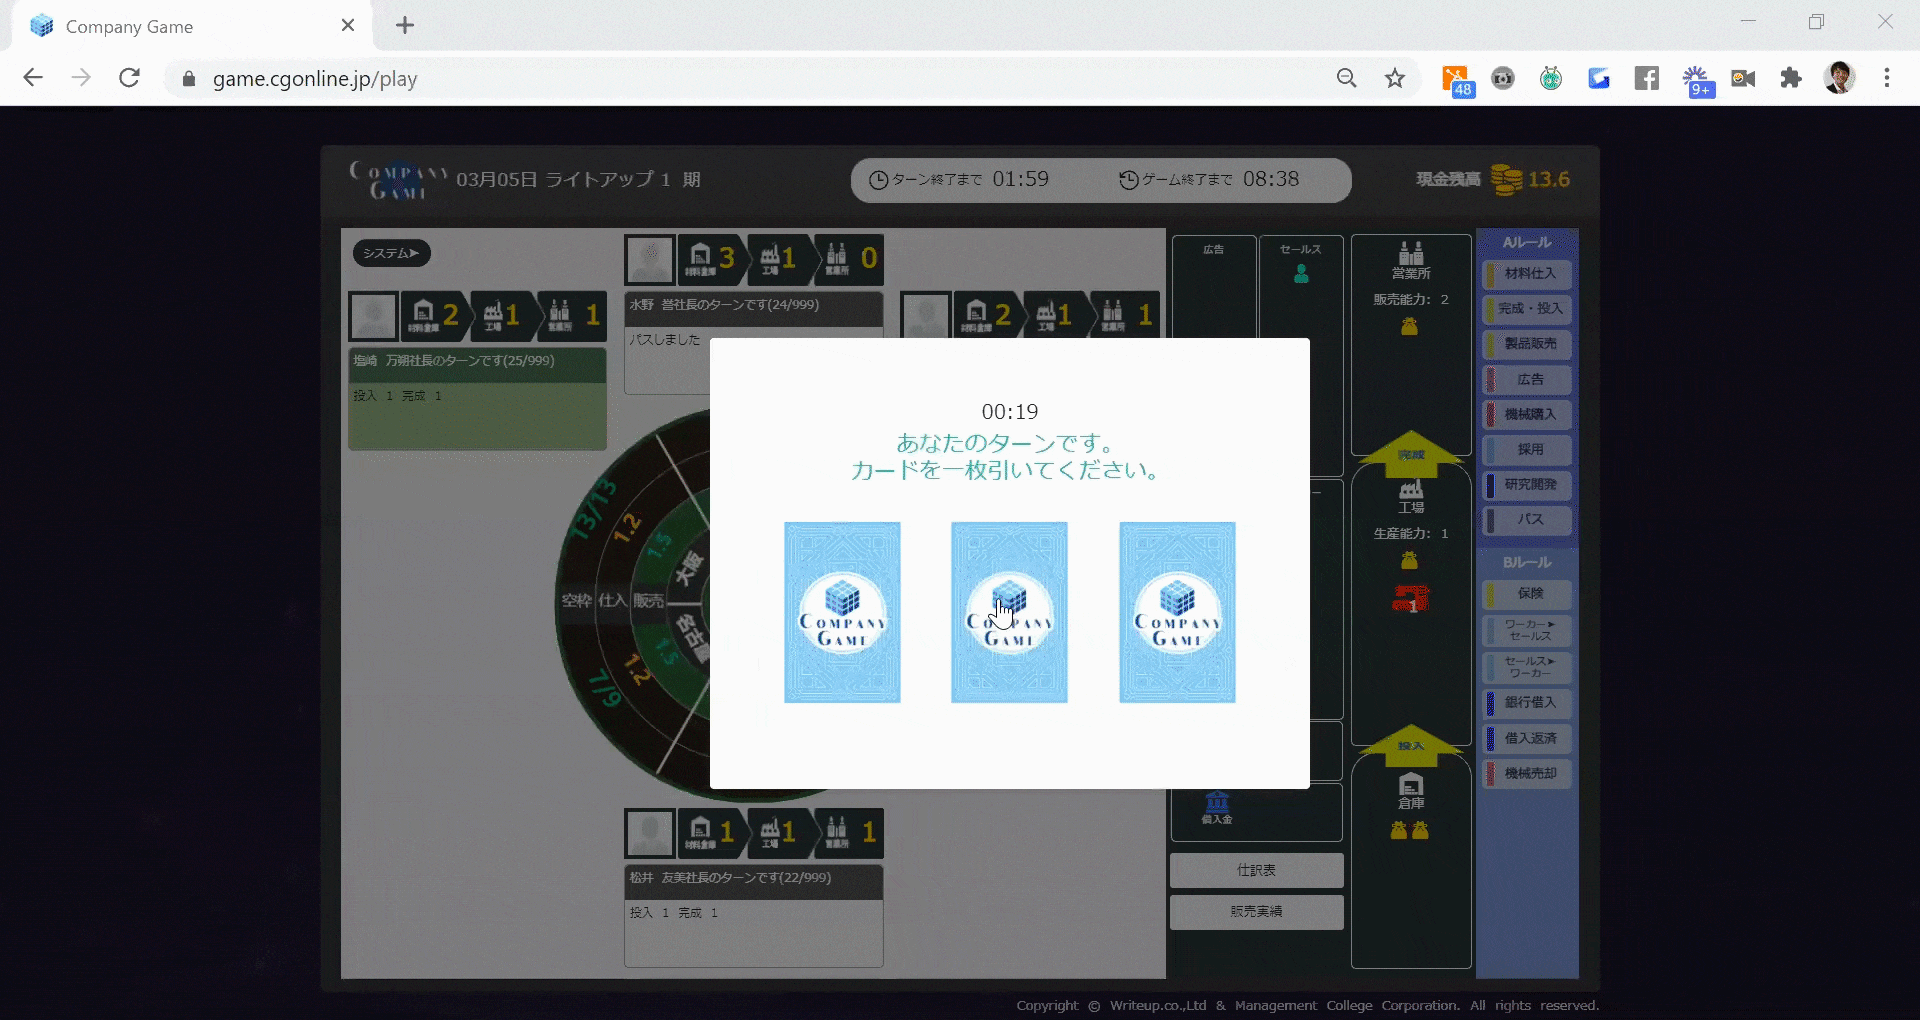Pick the left face-down card
Screen dimensions: 1920x1020
842,612
